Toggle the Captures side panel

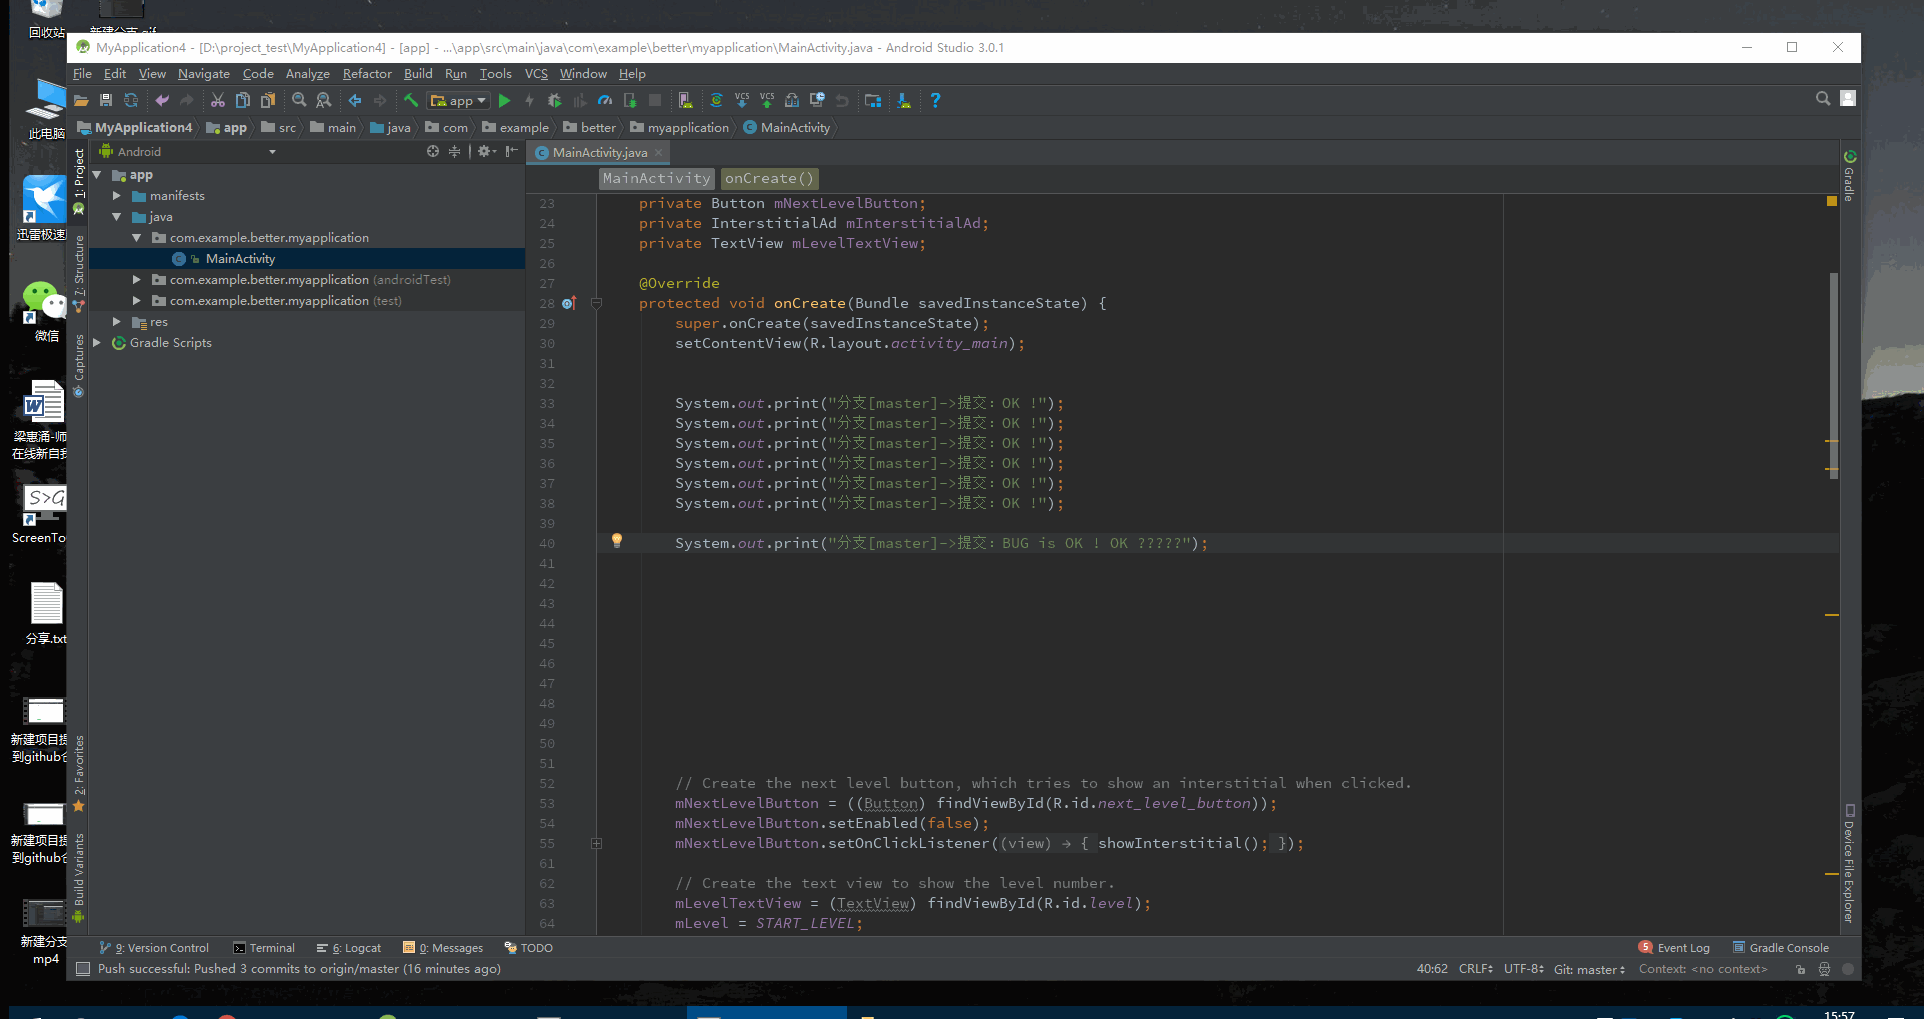(79, 365)
